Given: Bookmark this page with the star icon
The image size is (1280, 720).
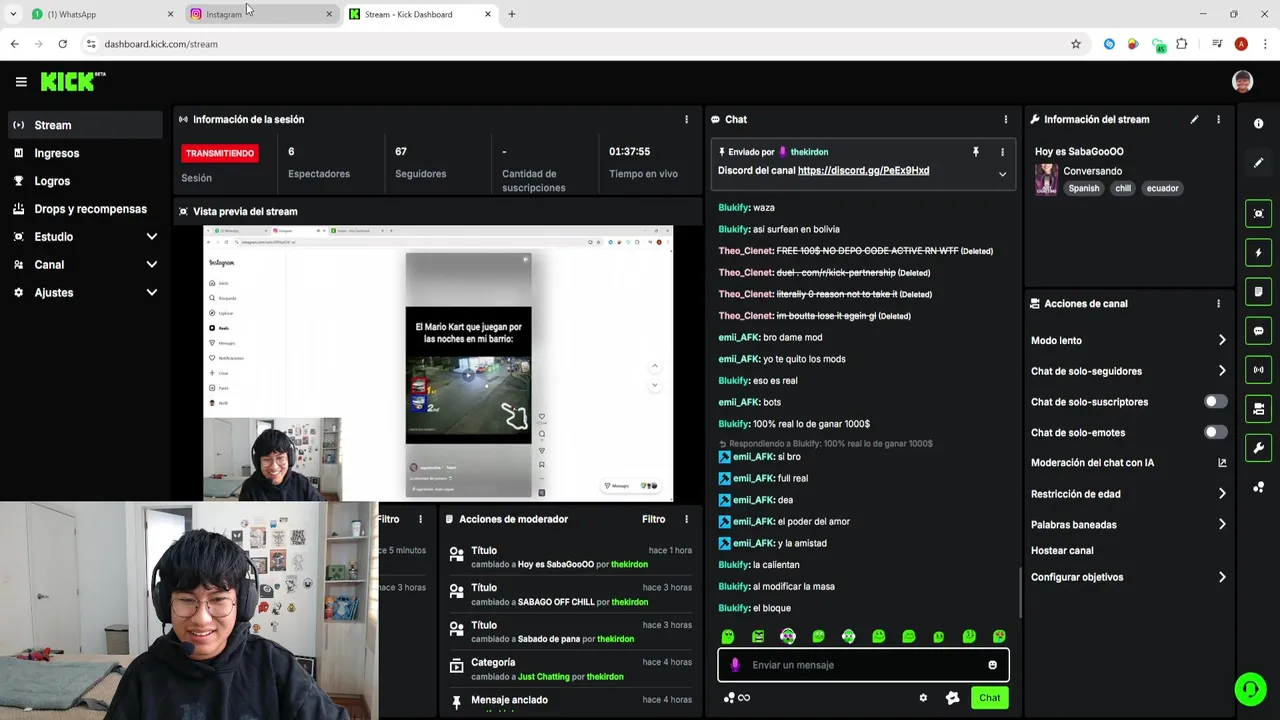Looking at the screenshot, I should click(1076, 44).
